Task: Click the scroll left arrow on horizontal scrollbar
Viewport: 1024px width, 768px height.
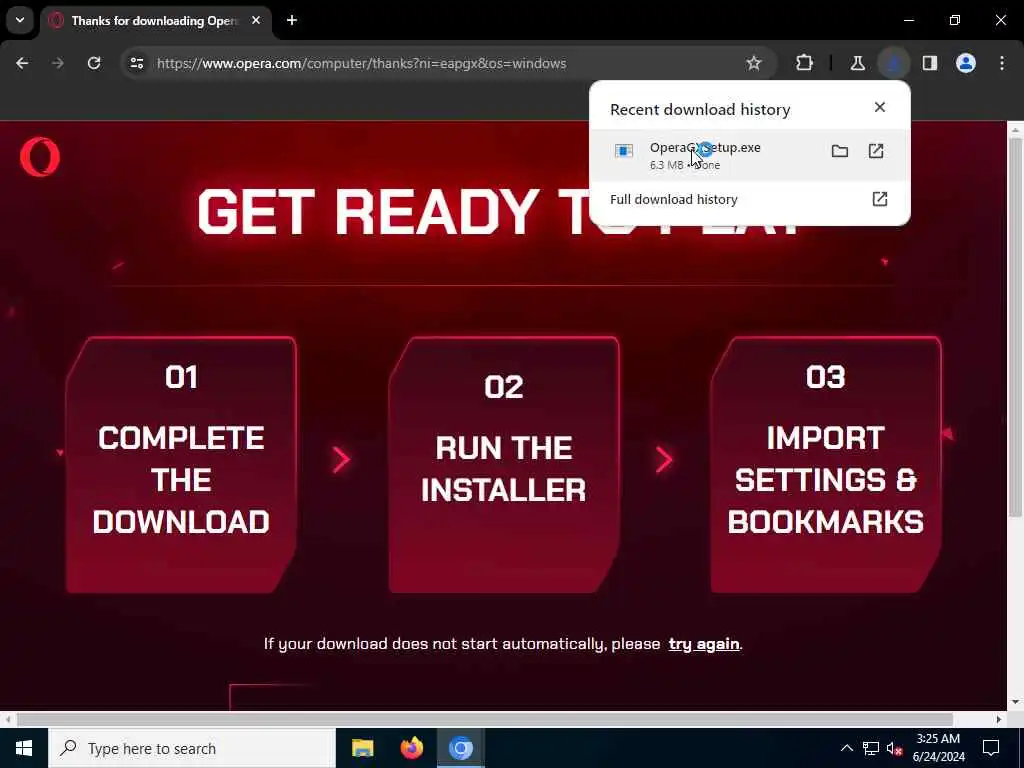Action: point(8,719)
